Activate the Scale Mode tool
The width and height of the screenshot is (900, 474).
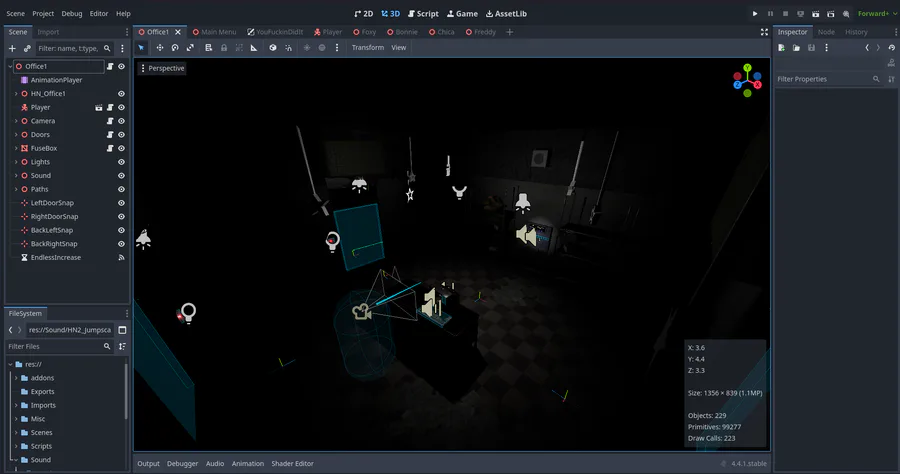pyautogui.click(x=190, y=48)
